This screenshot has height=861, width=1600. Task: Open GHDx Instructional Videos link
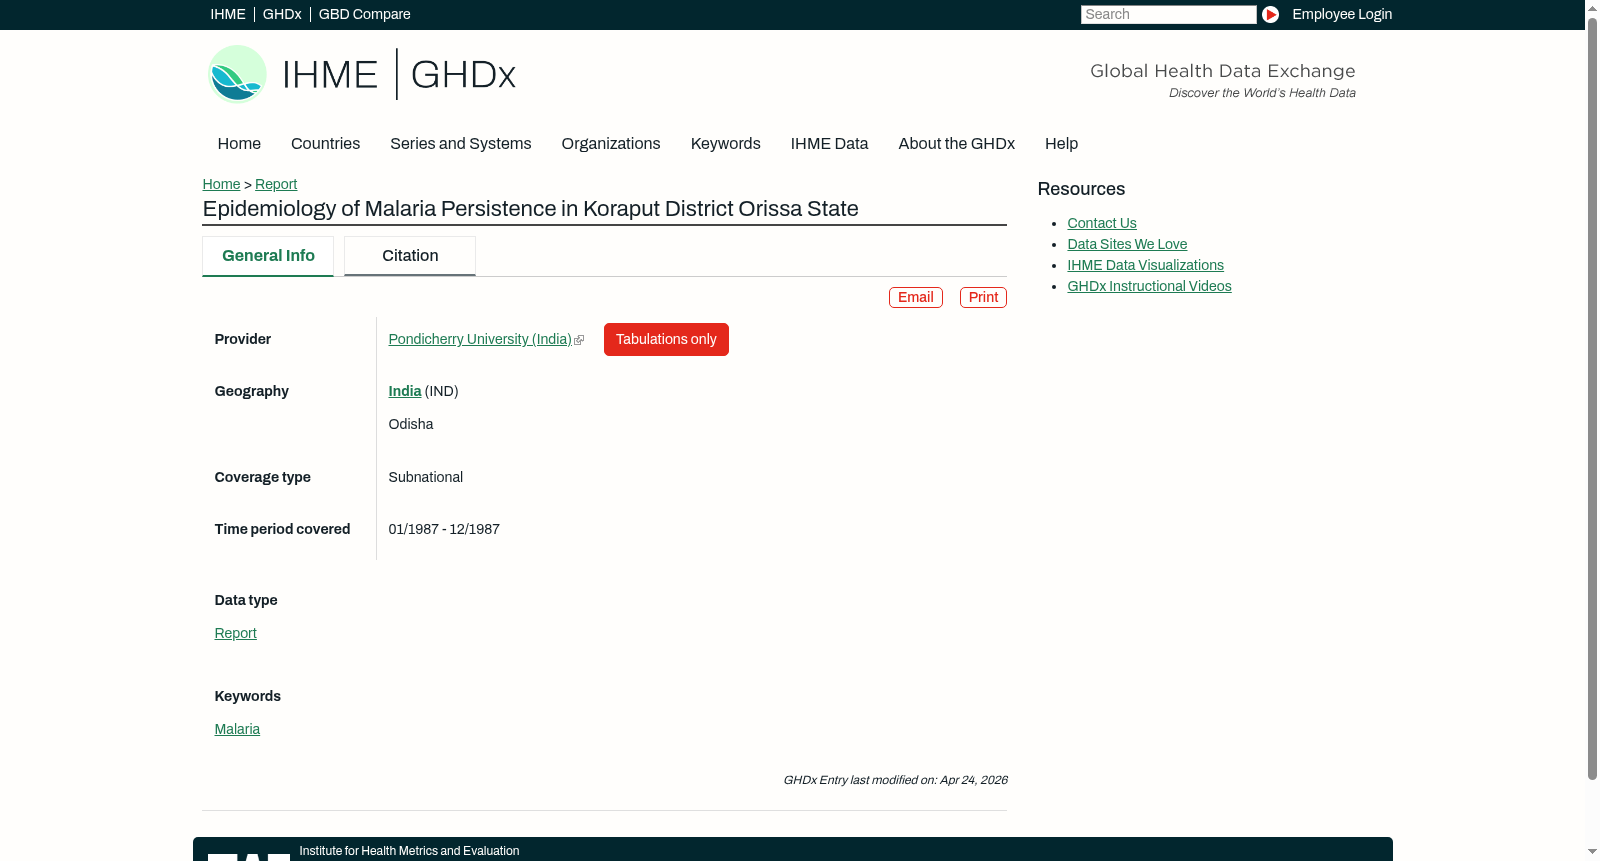pyautogui.click(x=1149, y=287)
